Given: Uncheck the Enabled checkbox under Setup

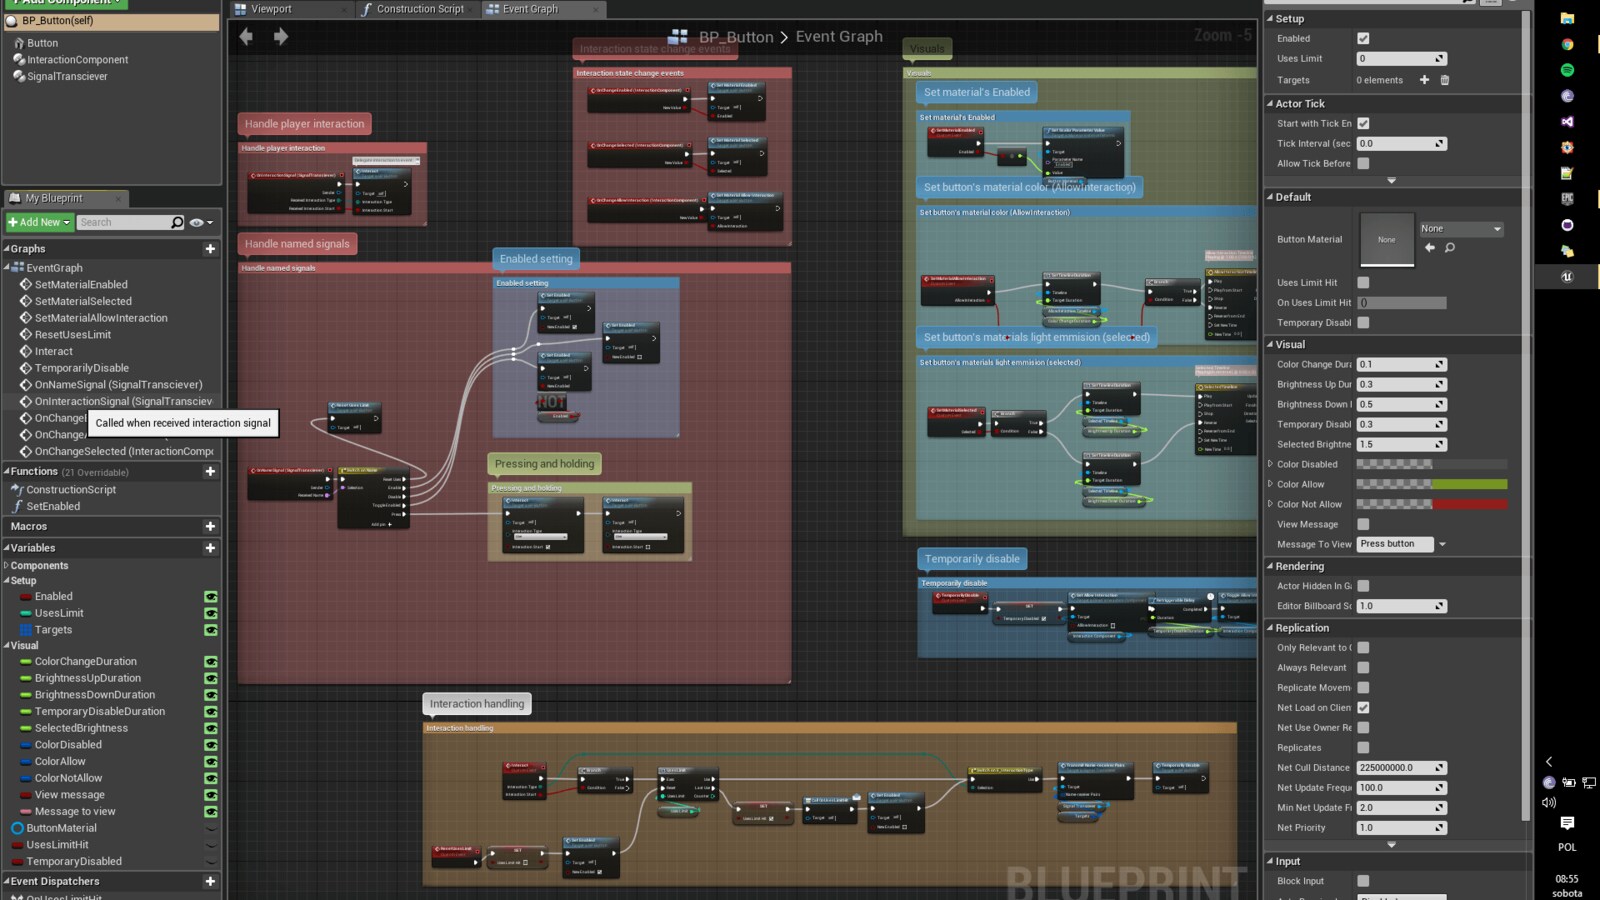Looking at the screenshot, I should click(x=1364, y=38).
